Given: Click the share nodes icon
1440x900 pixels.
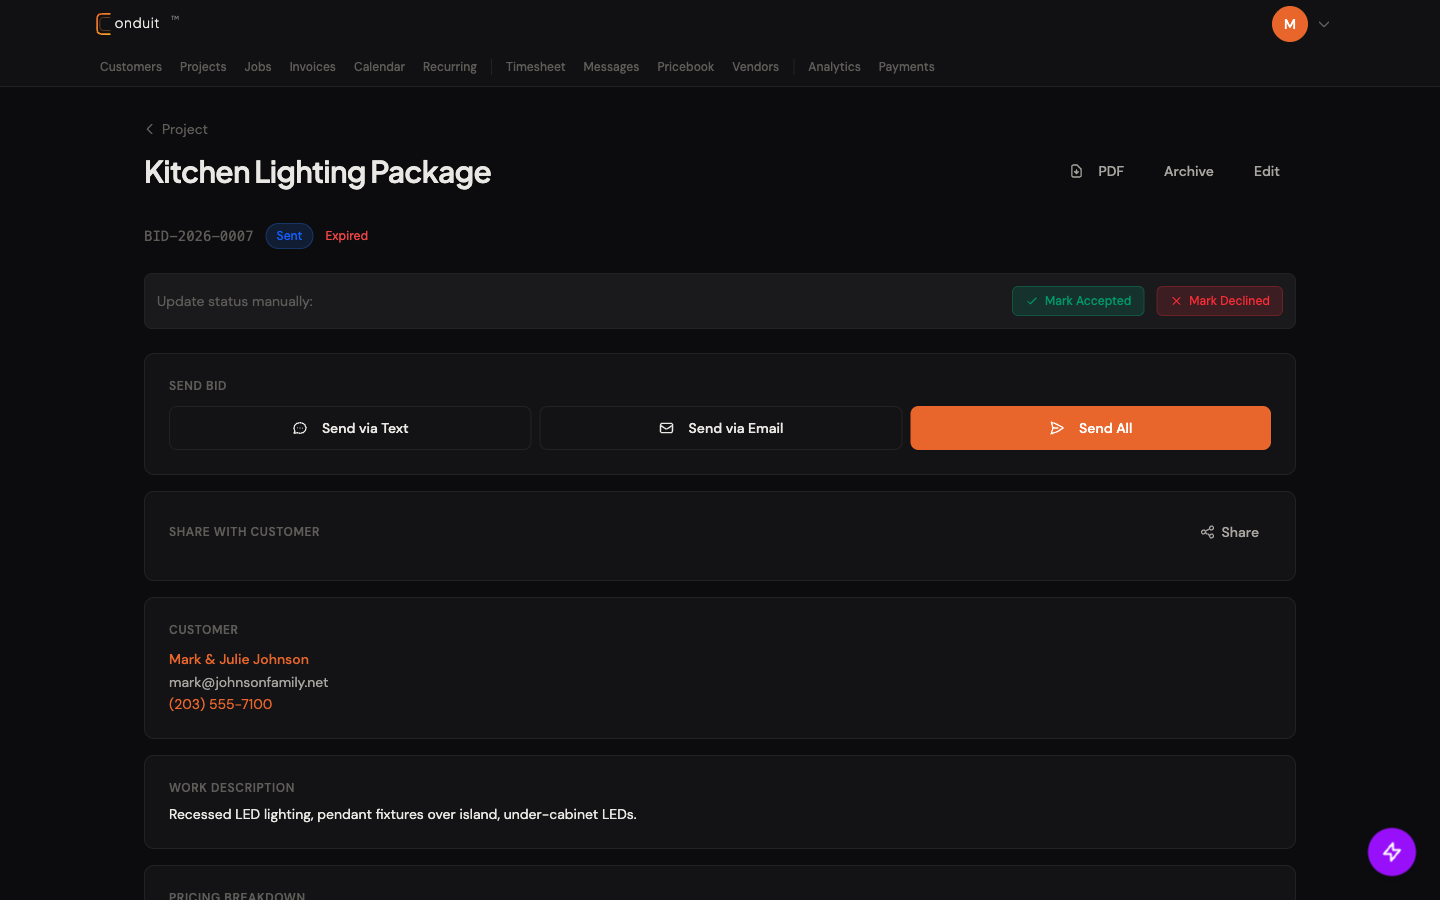Looking at the screenshot, I should click(1207, 532).
